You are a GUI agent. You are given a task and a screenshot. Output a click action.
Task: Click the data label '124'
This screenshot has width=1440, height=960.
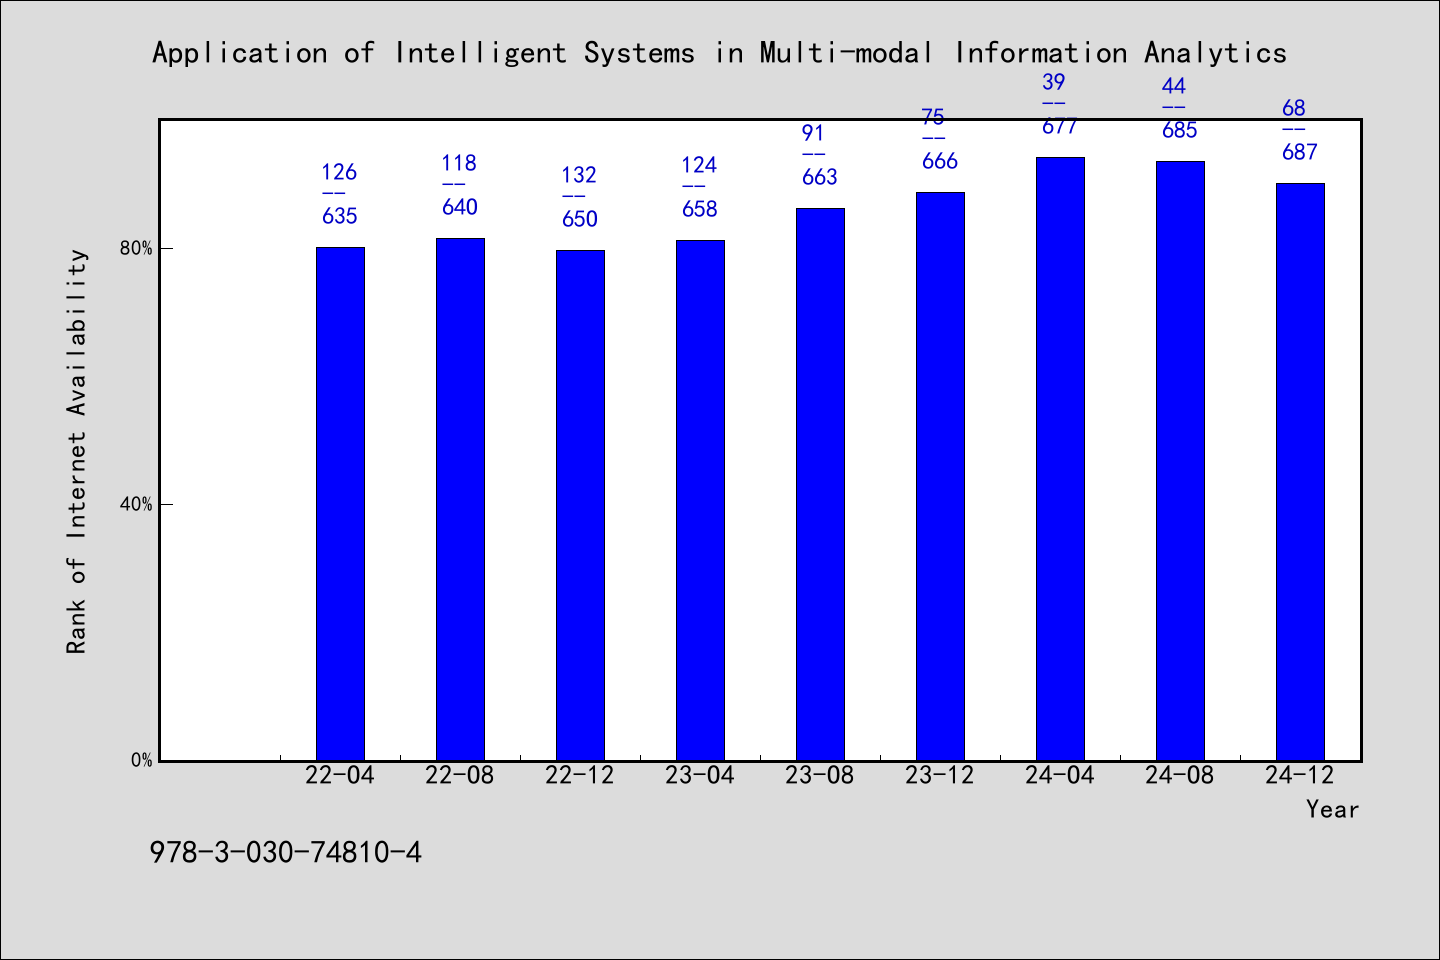(699, 165)
